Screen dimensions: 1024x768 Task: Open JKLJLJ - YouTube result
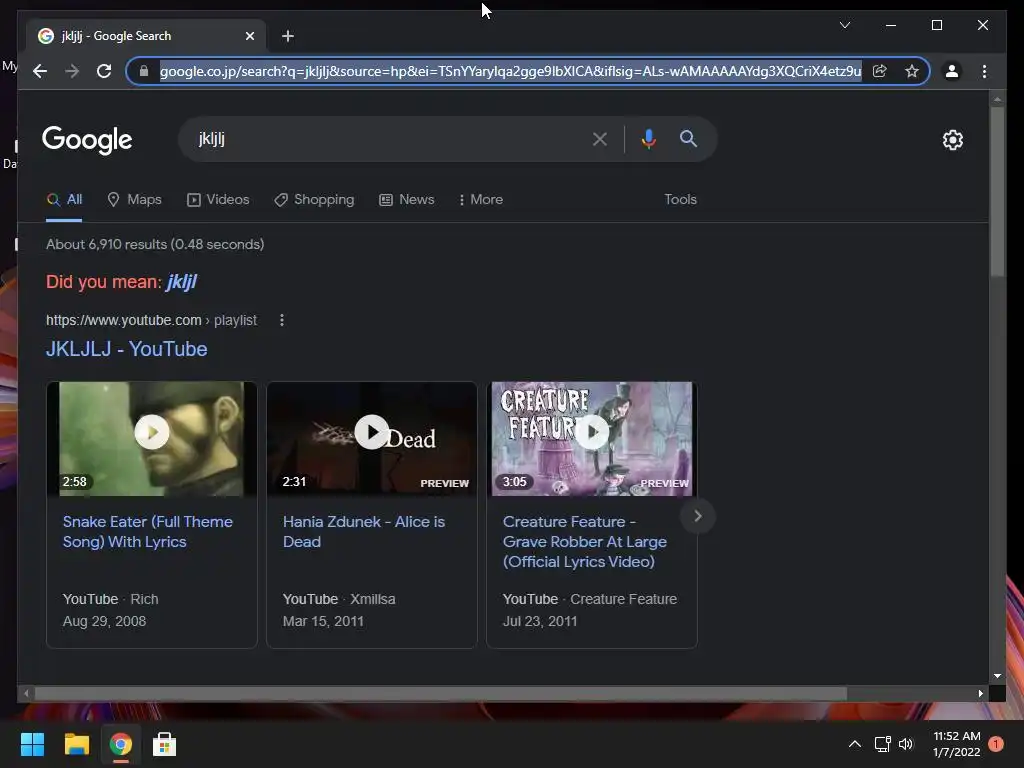127,349
